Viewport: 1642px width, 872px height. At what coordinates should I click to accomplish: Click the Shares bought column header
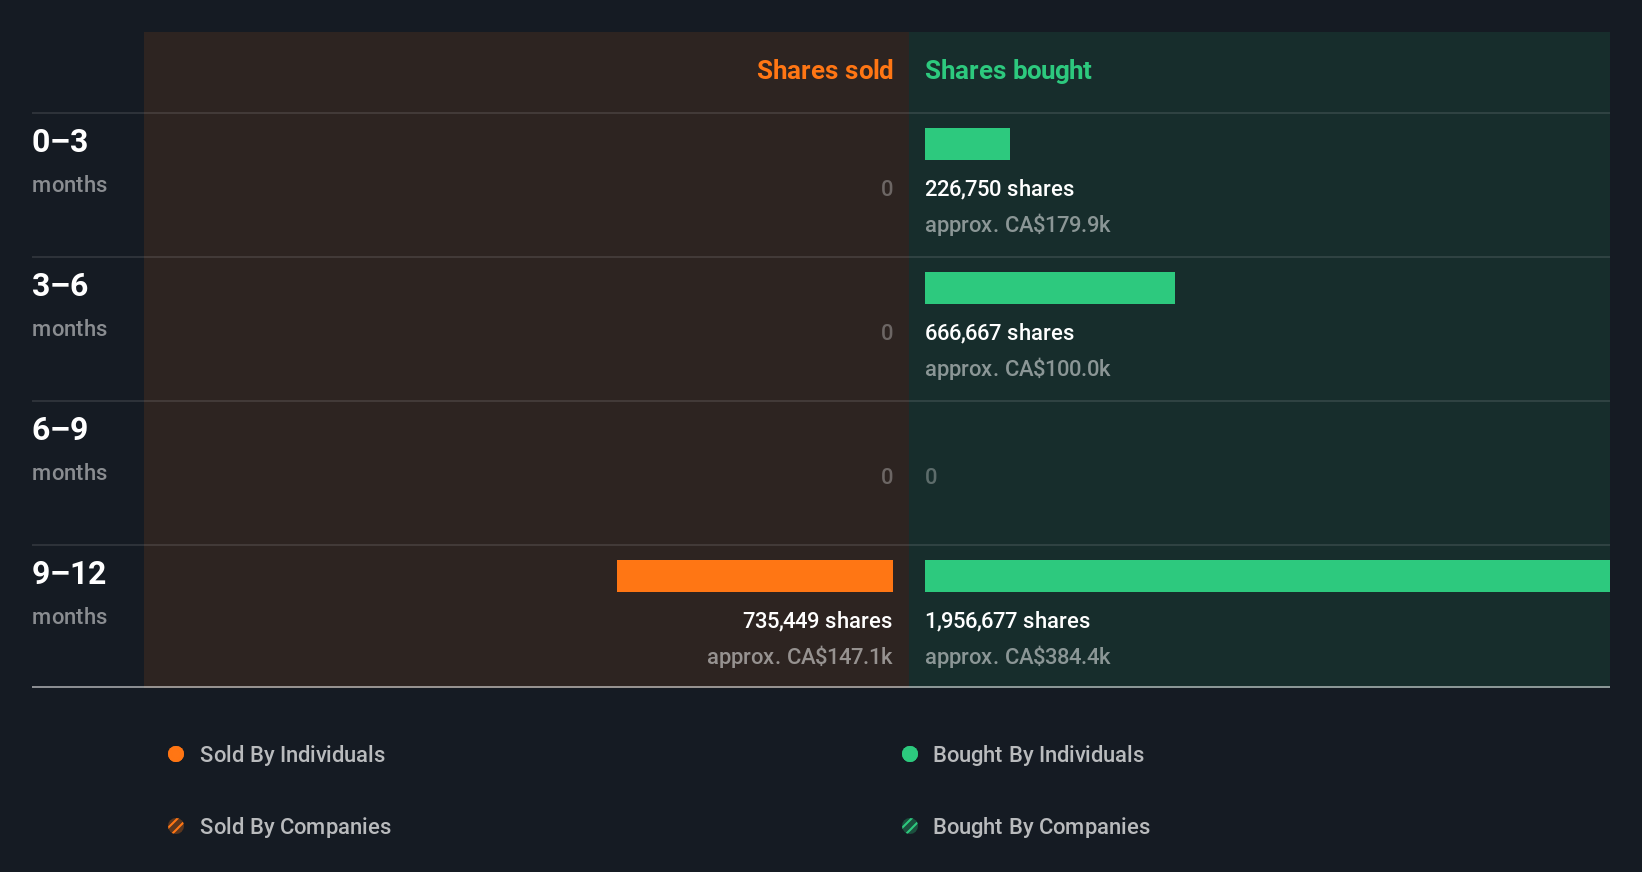[1008, 70]
